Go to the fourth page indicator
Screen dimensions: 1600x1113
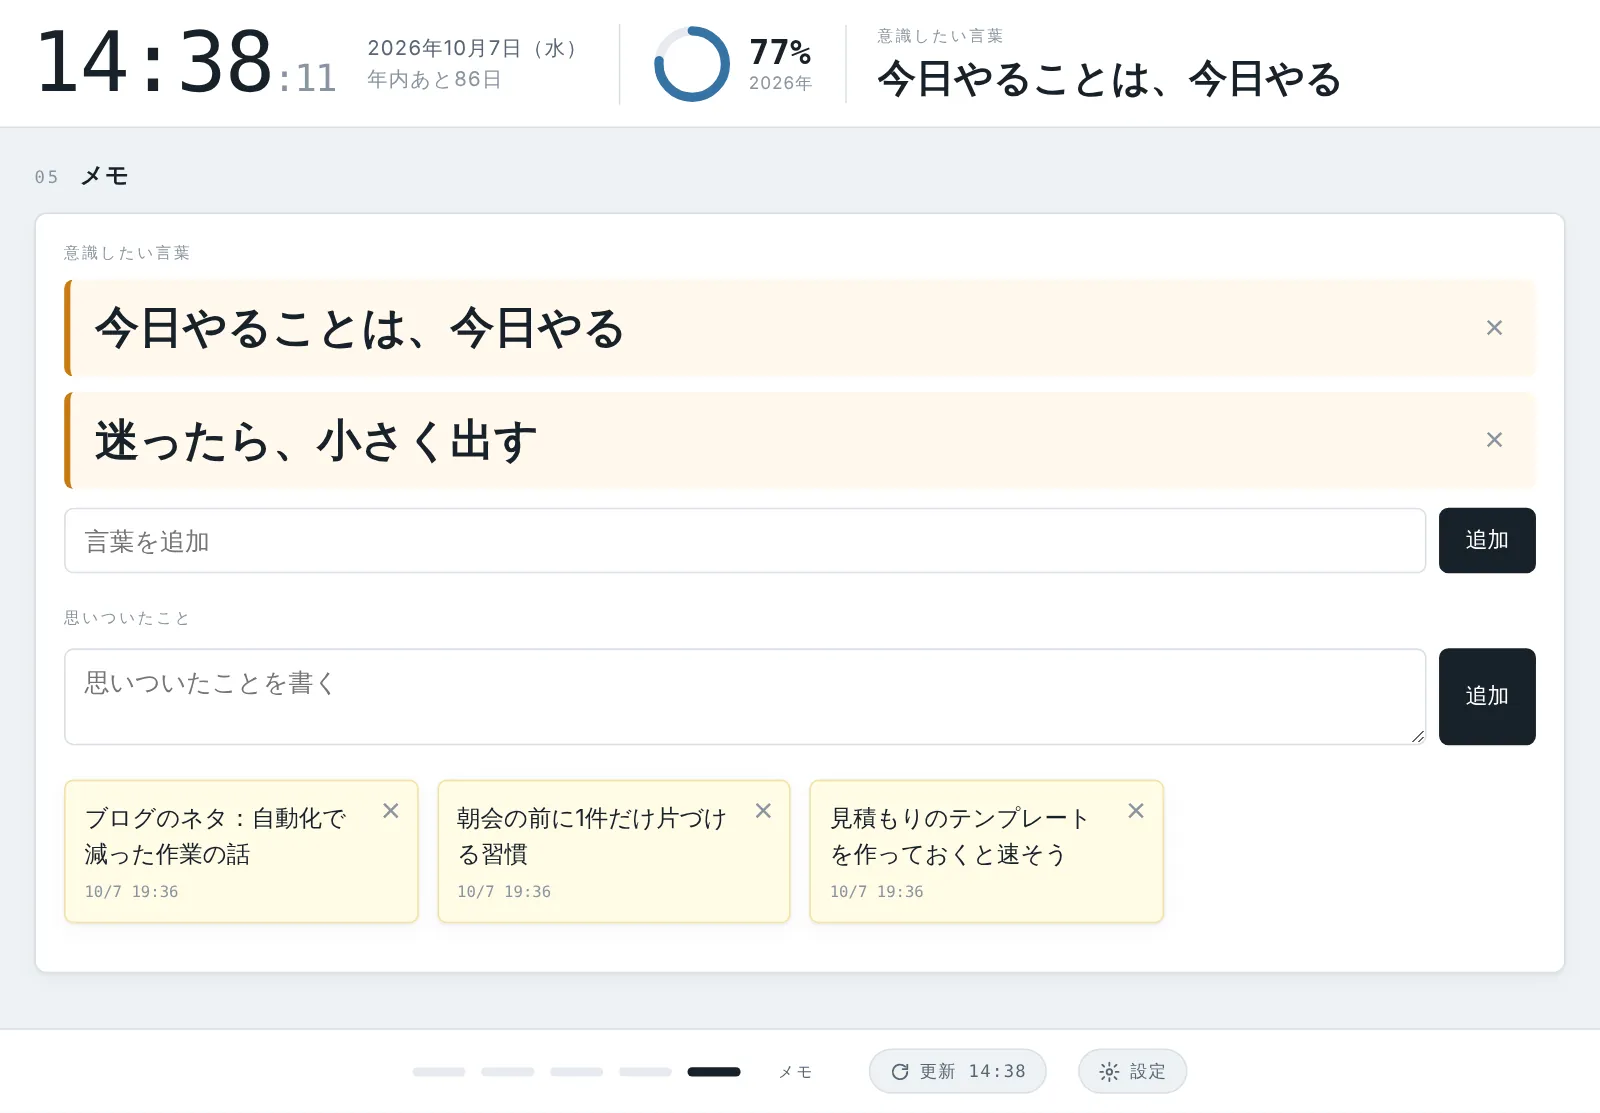point(645,1072)
